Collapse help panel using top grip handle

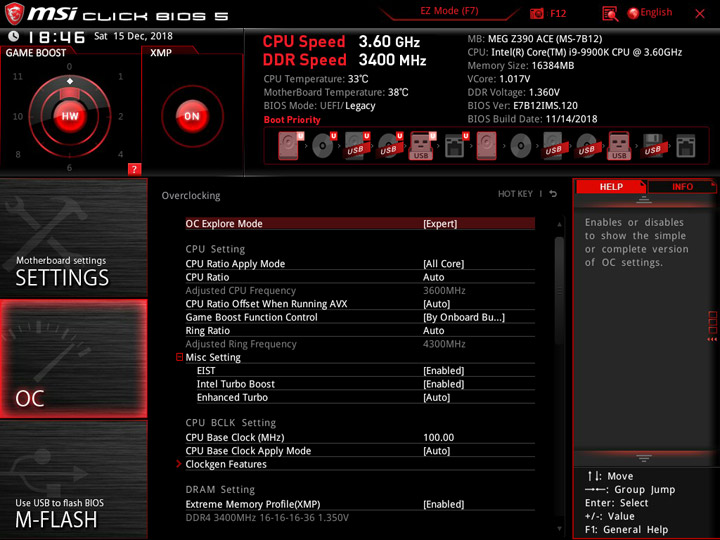click(x=644, y=200)
